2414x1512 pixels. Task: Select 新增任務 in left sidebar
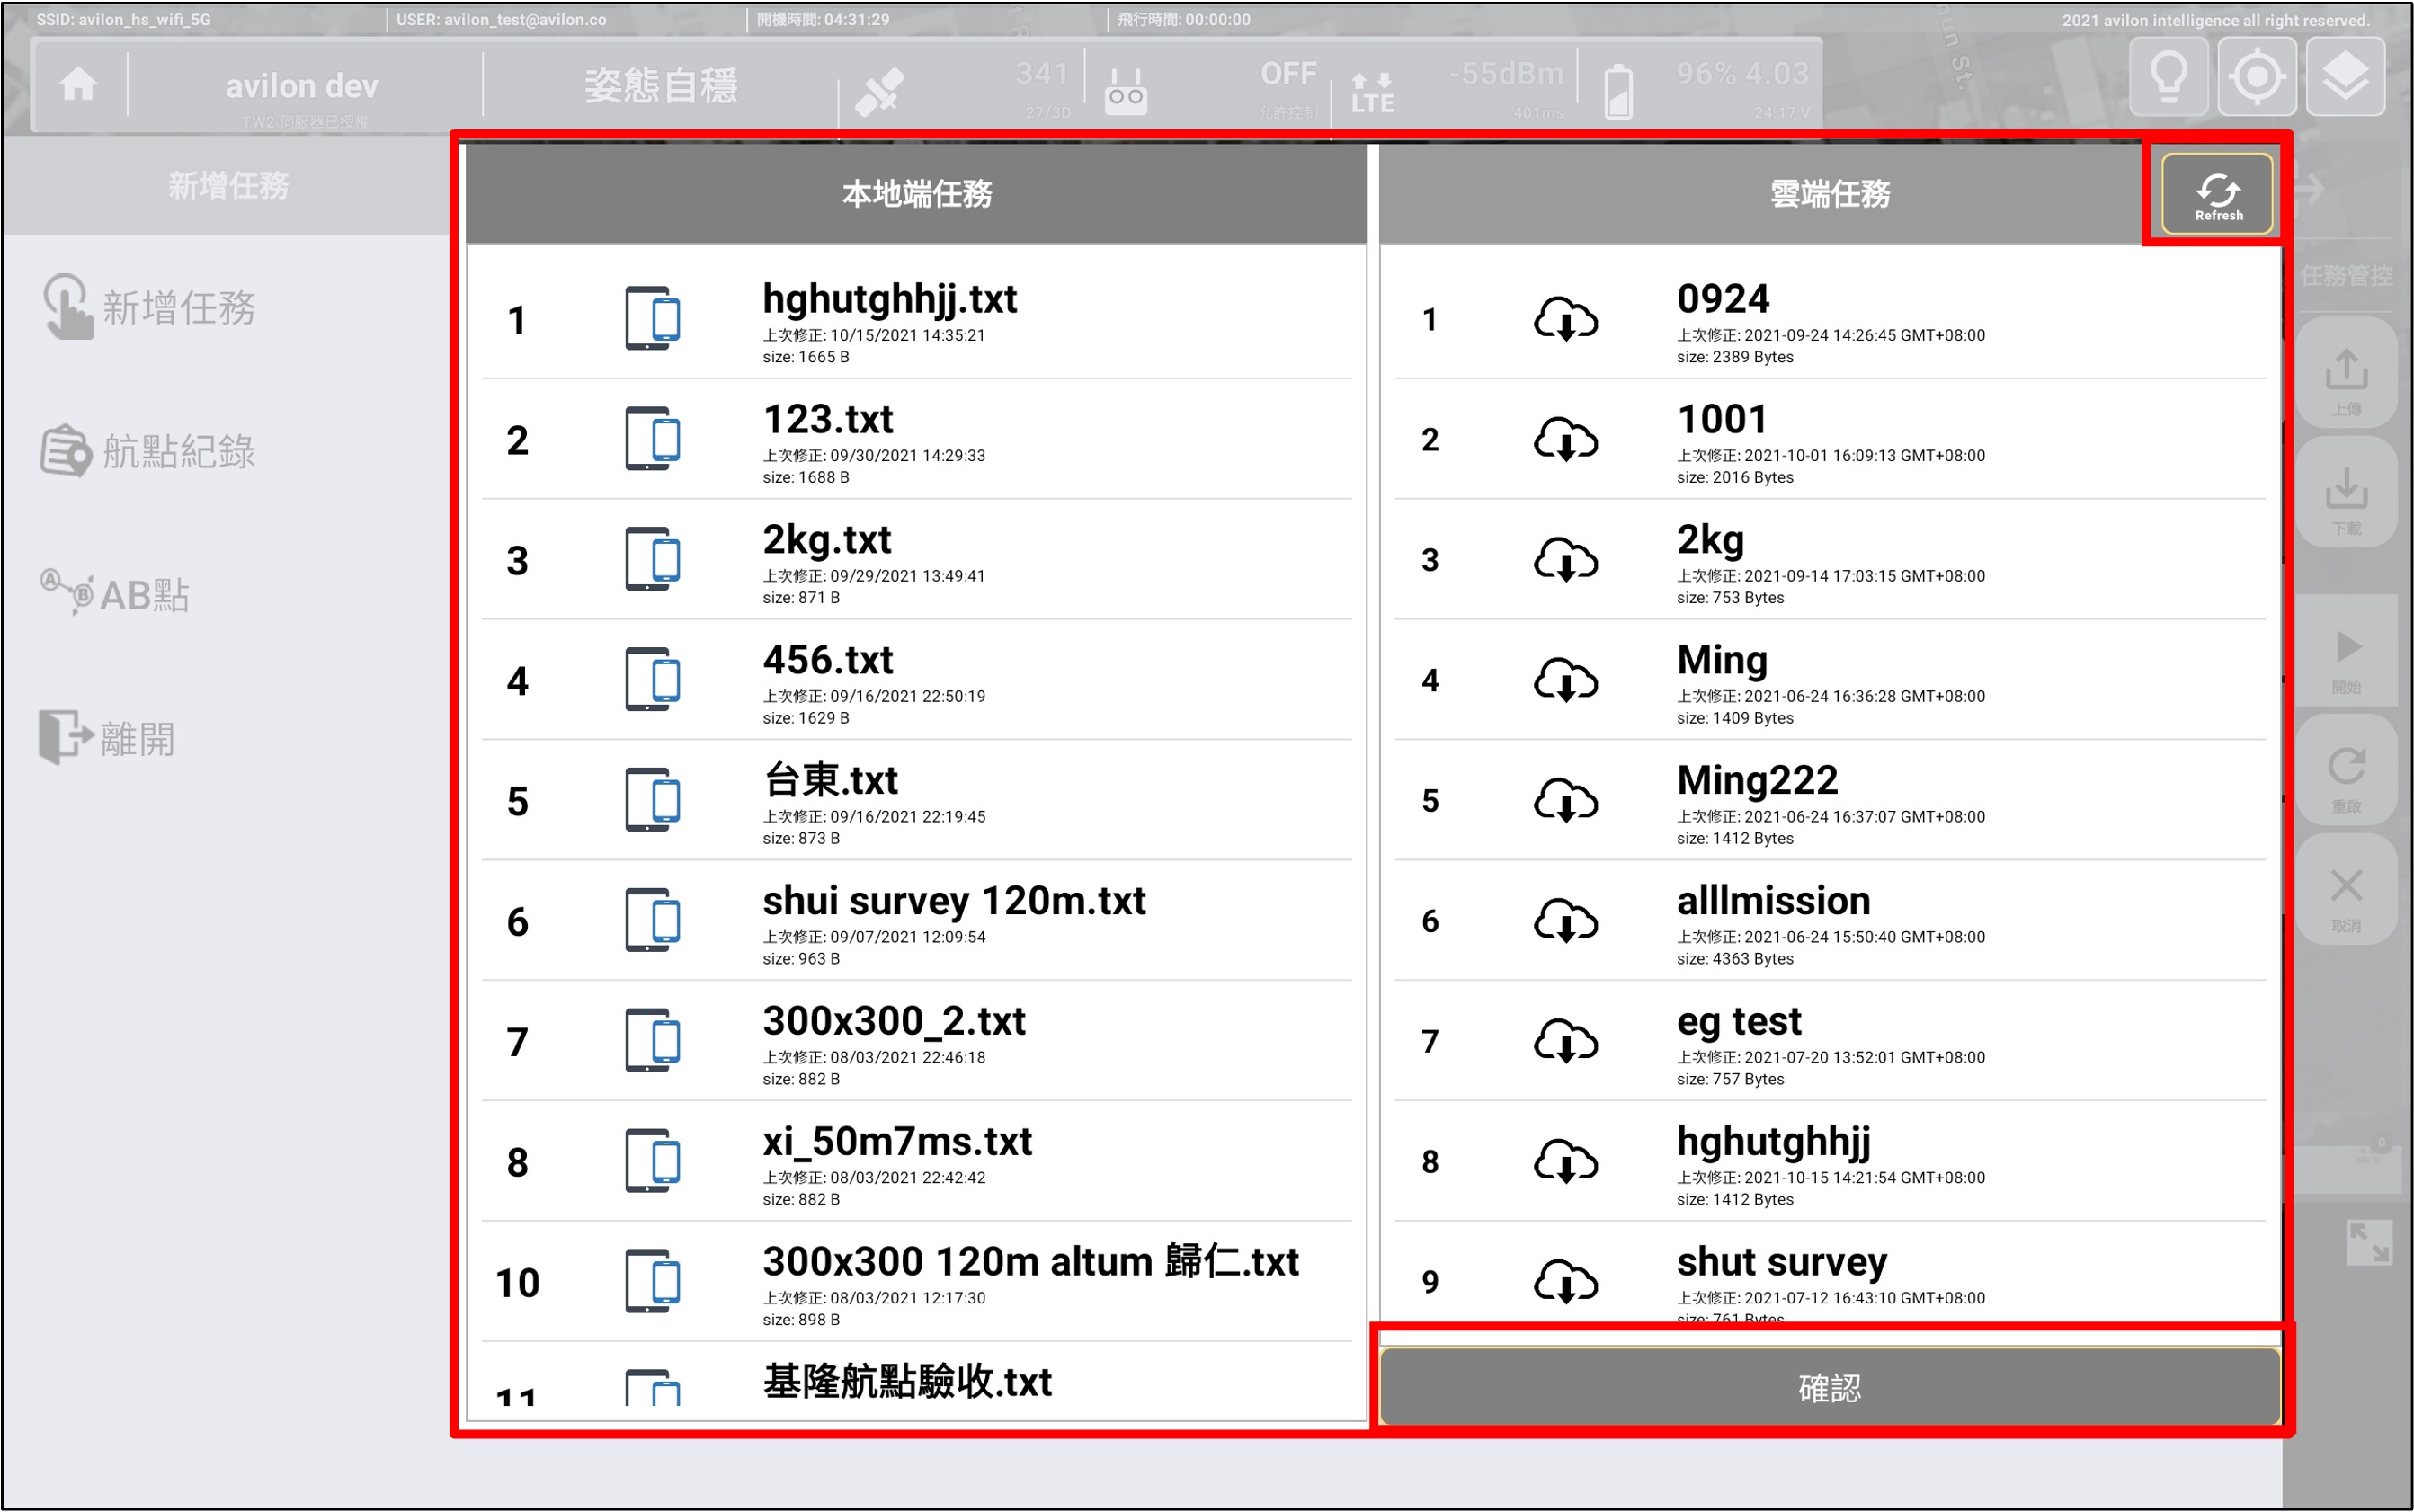(150, 308)
